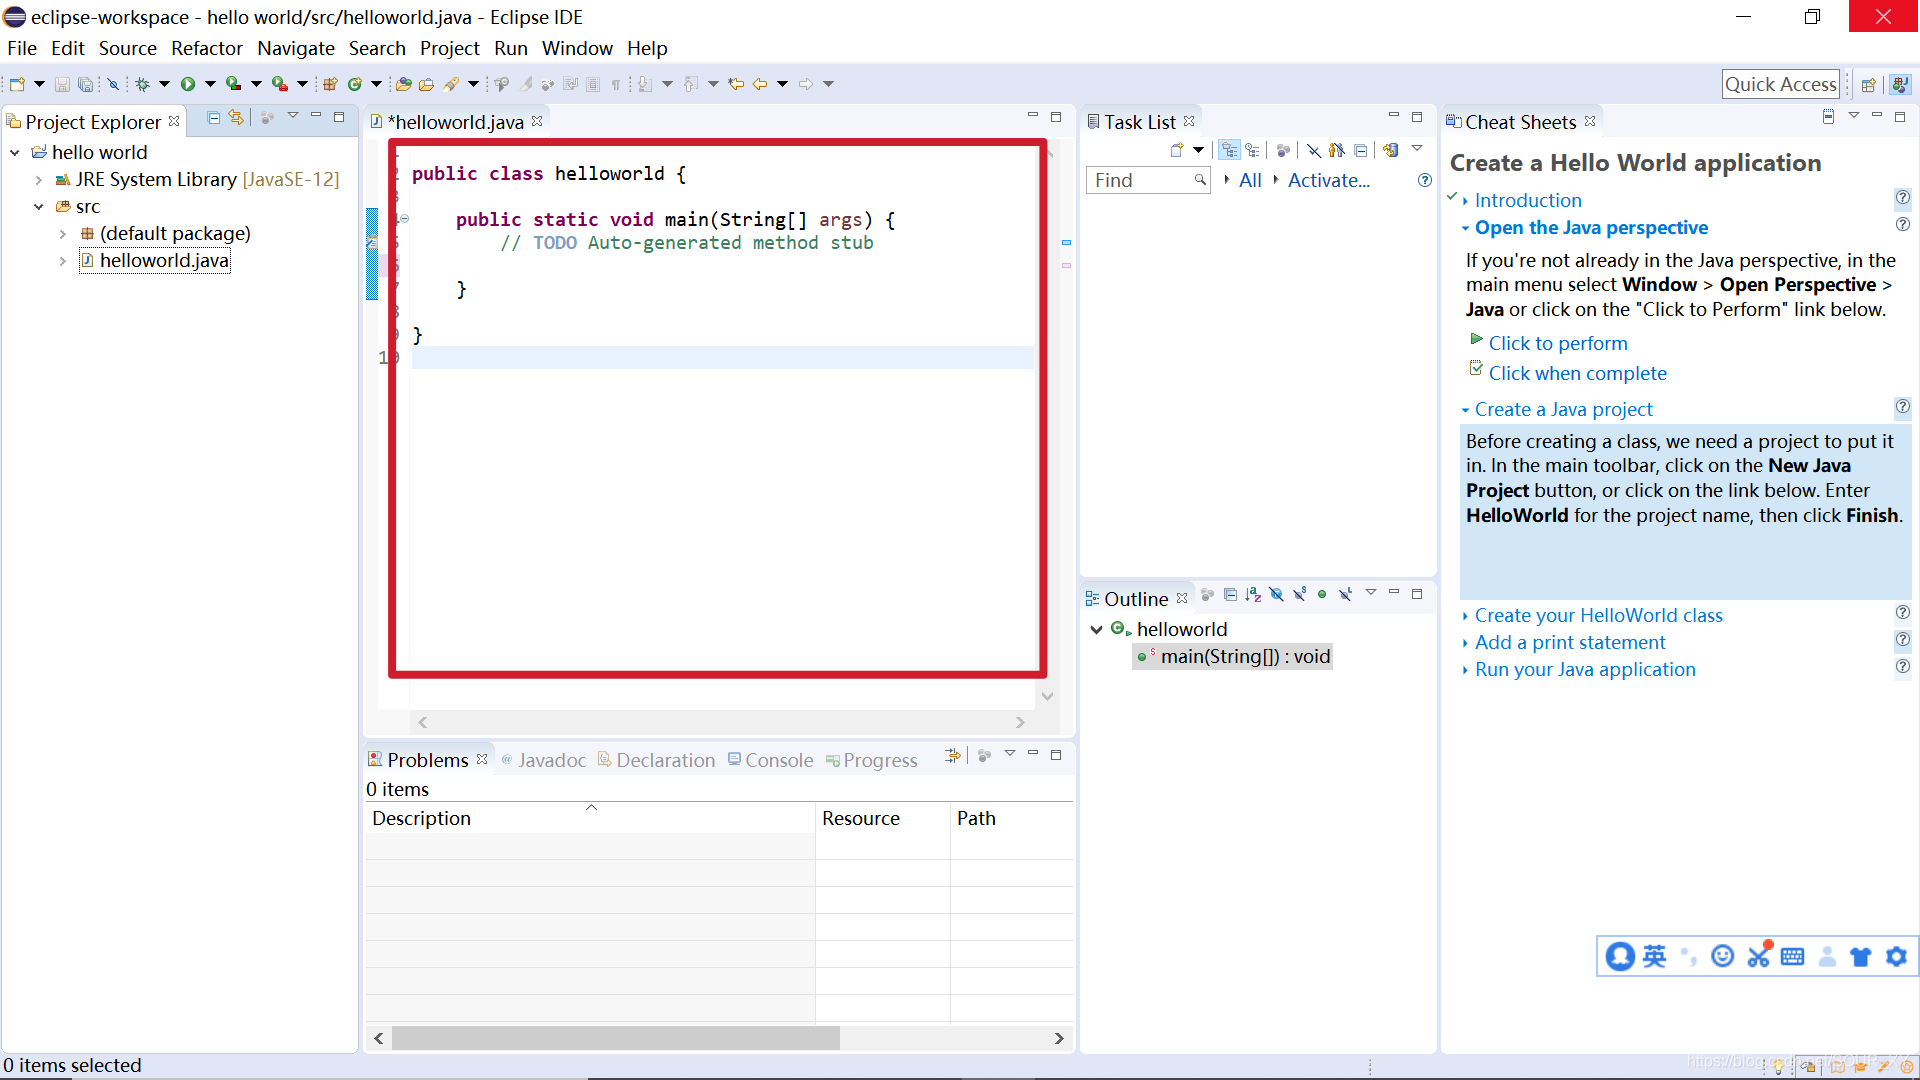Open the Navigate menu
The height and width of the screenshot is (1080, 1920).
click(296, 48)
